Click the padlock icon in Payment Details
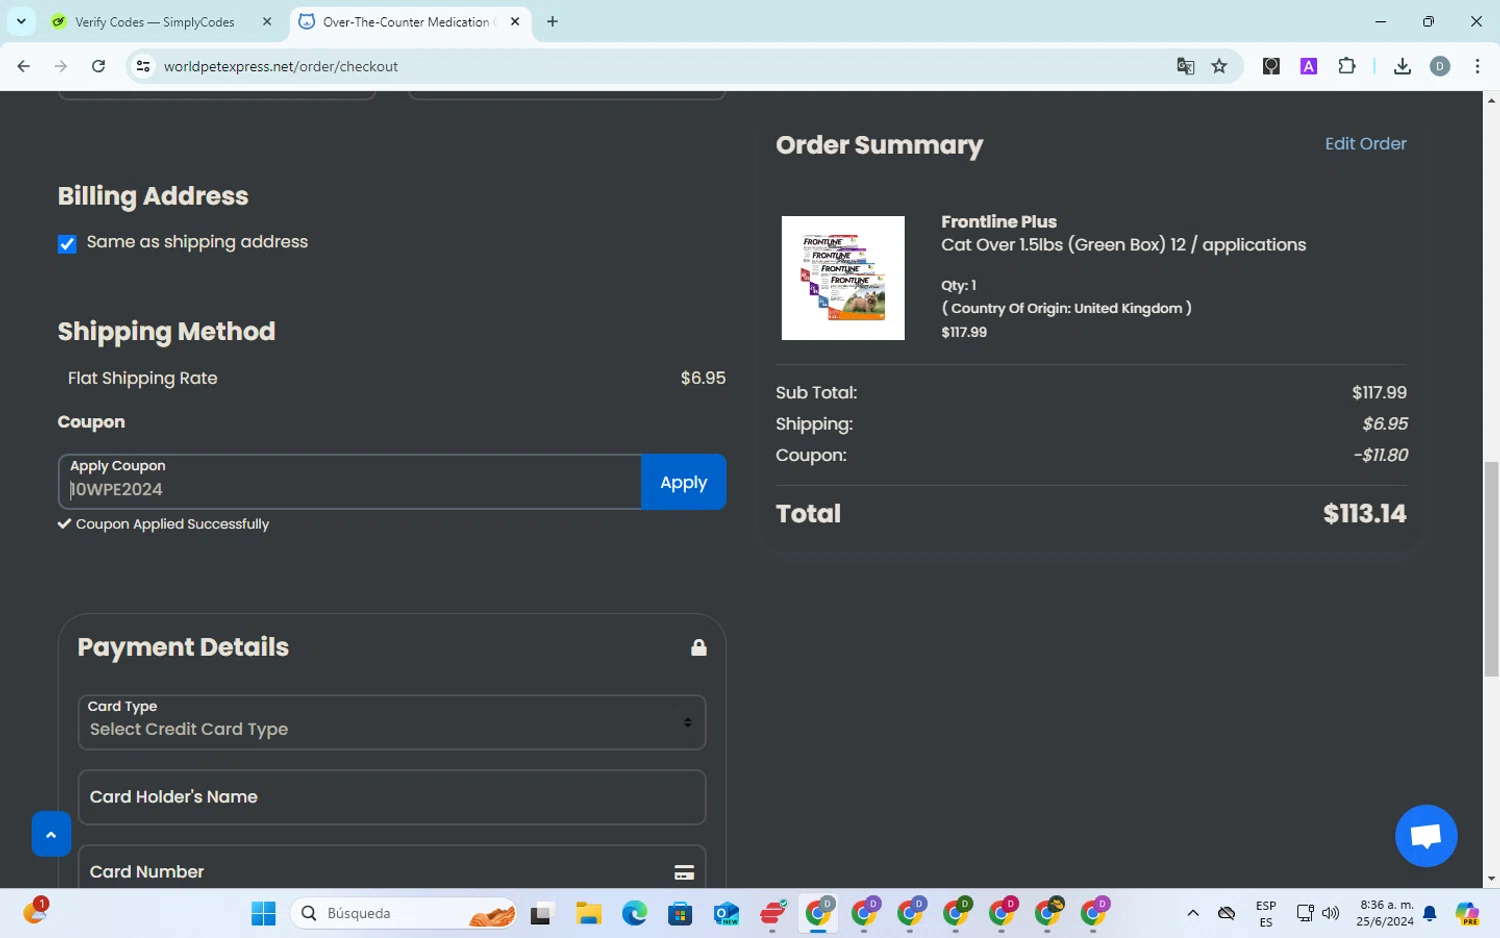Image resolution: width=1500 pixels, height=938 pixels. pos(699,648)
